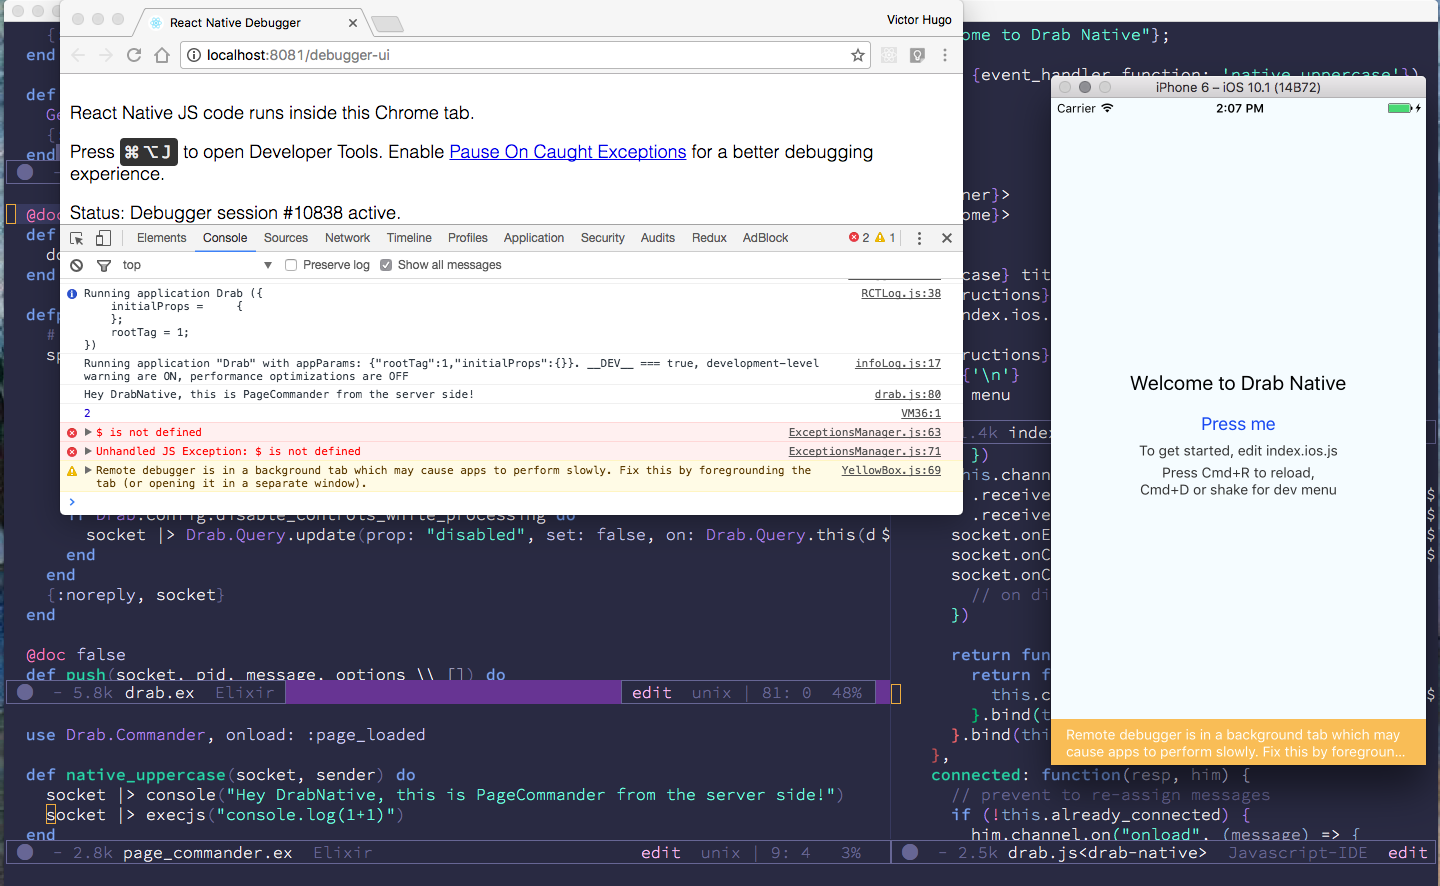Image resolution: width=1440 pixels, height=886 pixels.
Task: Open source link RCTLog.js:38
Action: (x=901, y=294)
